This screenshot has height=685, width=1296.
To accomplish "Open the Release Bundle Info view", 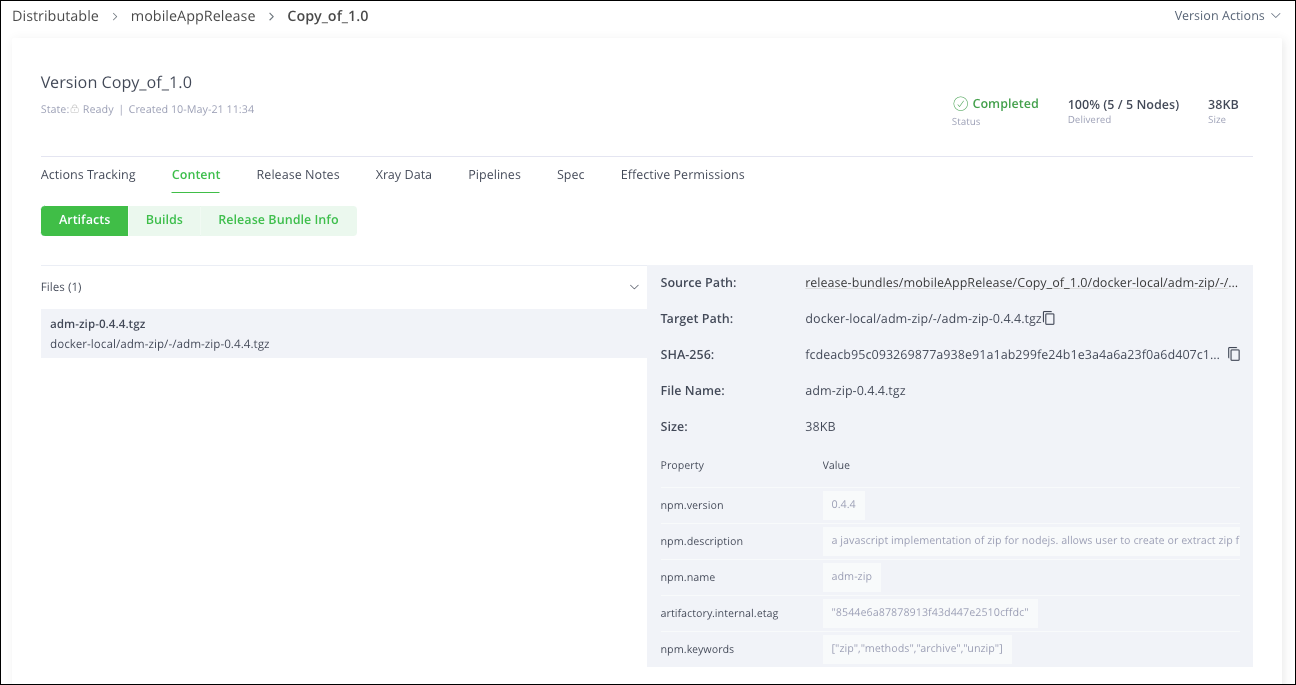I will 278,220.
